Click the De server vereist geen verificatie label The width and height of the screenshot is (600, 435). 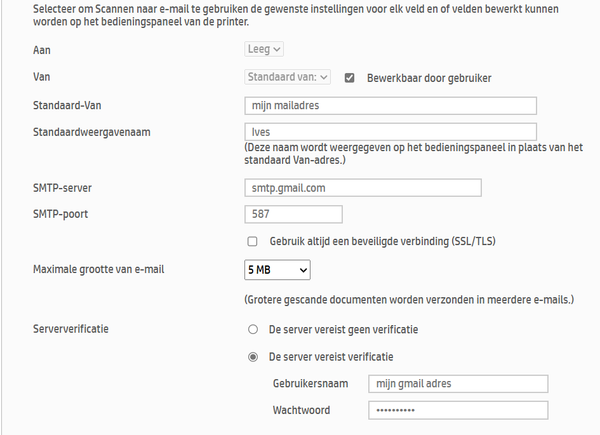pyautogui.click(x=343, y=329)
